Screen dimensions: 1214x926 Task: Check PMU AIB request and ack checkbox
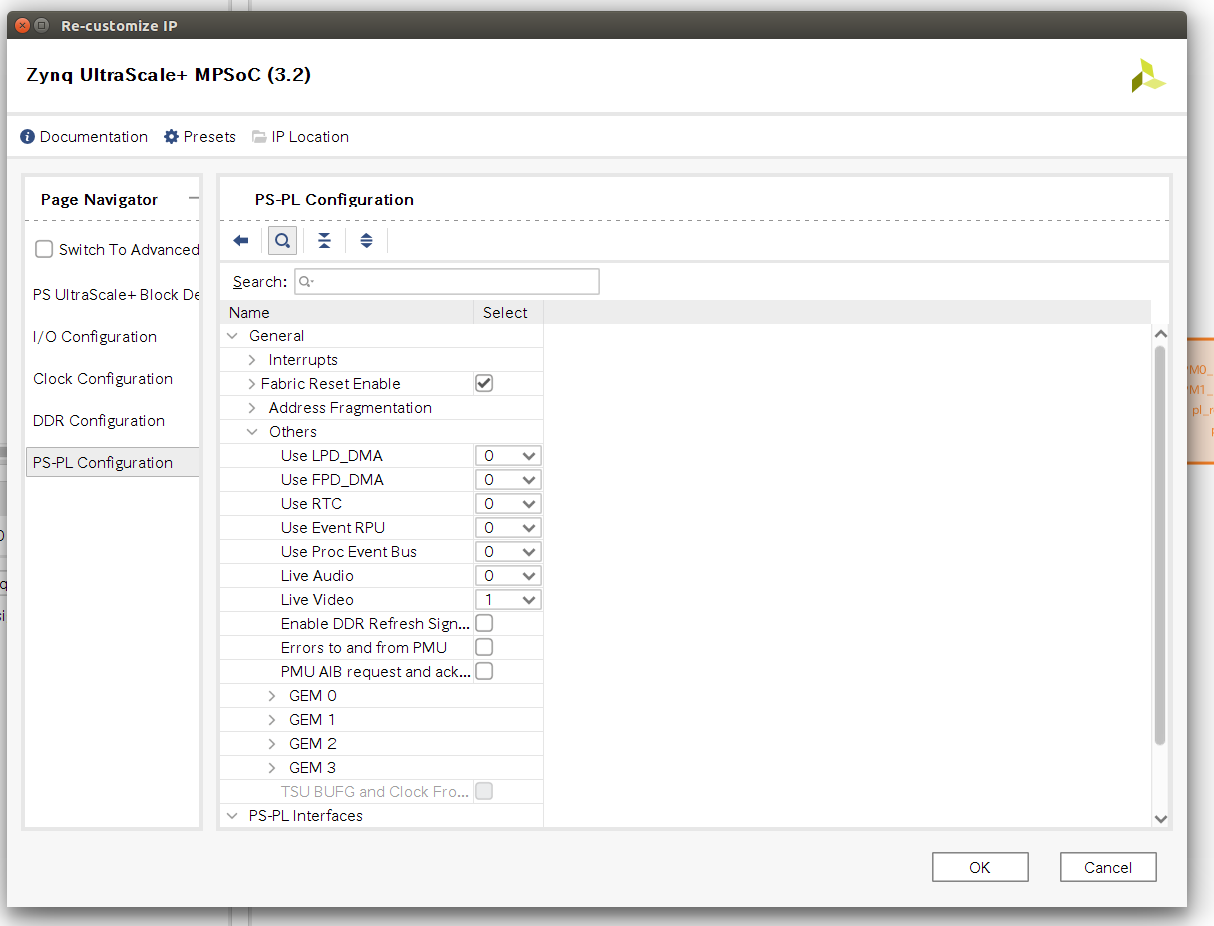coord(484,671)
